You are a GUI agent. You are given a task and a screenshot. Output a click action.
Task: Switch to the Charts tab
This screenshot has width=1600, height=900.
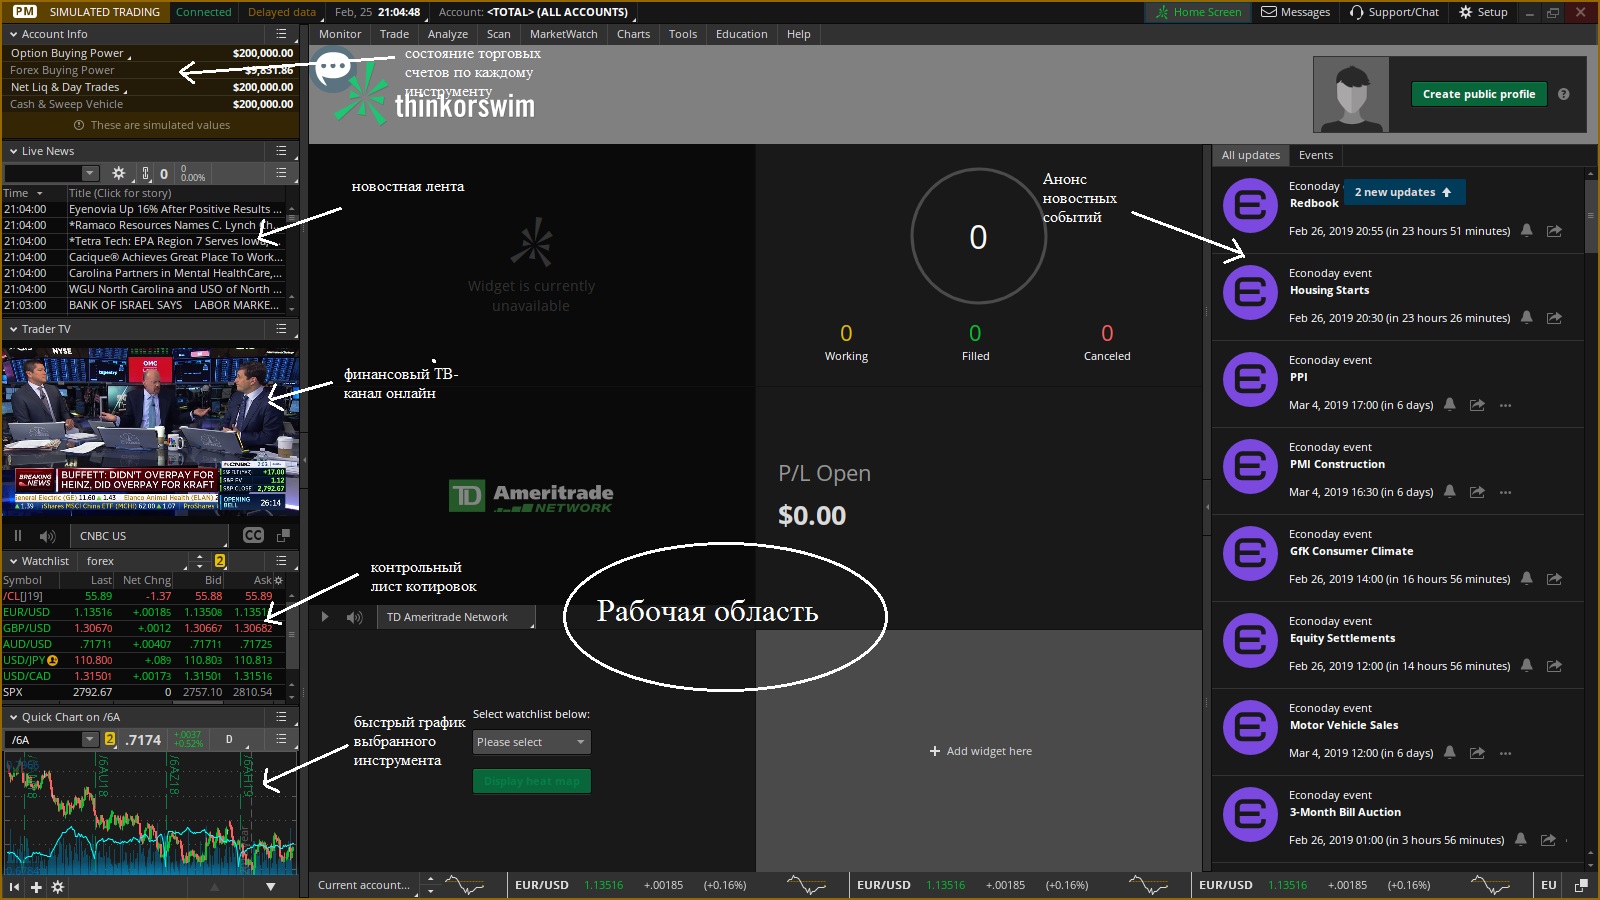[x=633, y=34]
